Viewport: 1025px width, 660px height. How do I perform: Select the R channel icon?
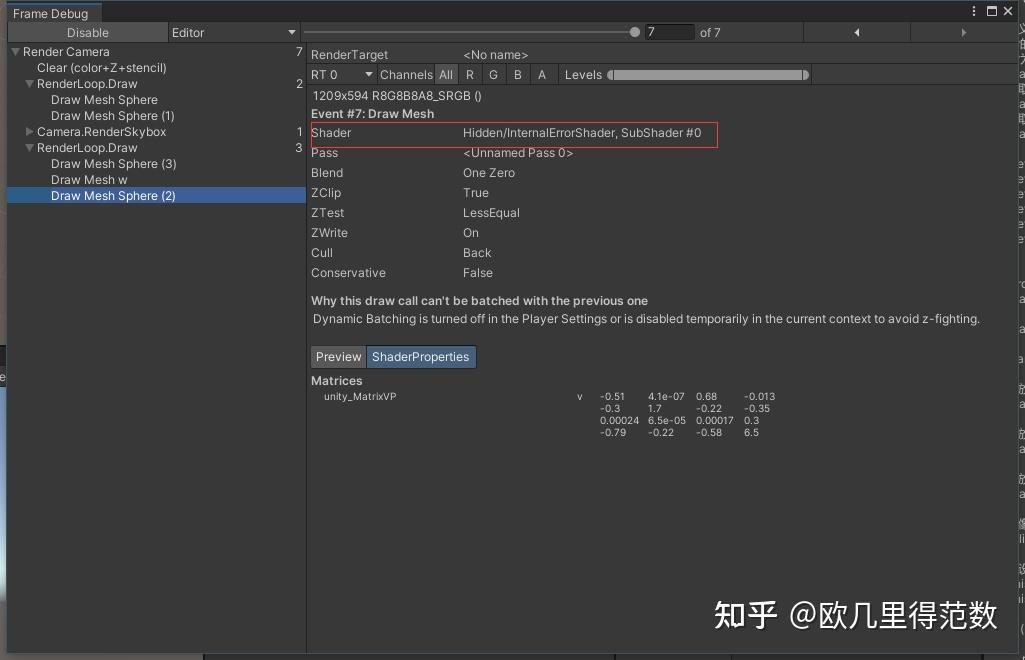point(470,74)
